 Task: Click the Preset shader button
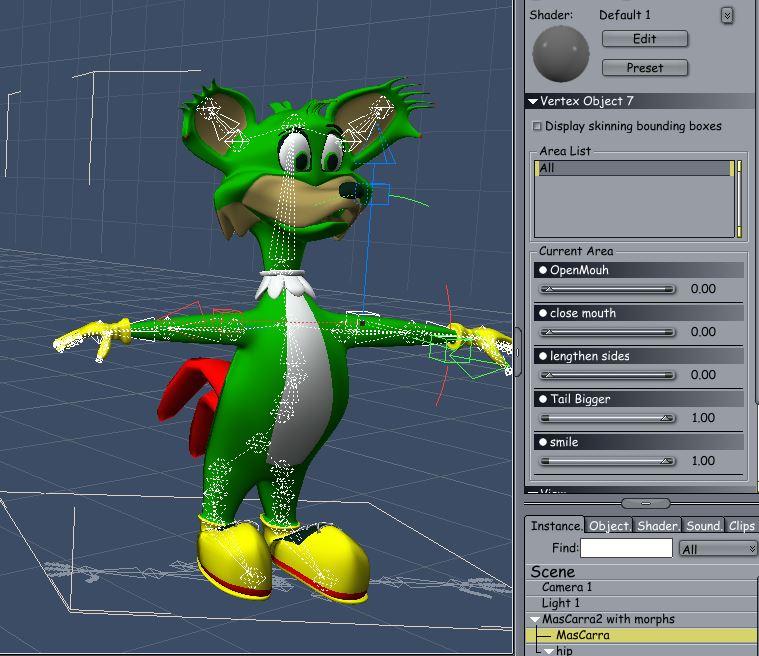pos(644,67)
